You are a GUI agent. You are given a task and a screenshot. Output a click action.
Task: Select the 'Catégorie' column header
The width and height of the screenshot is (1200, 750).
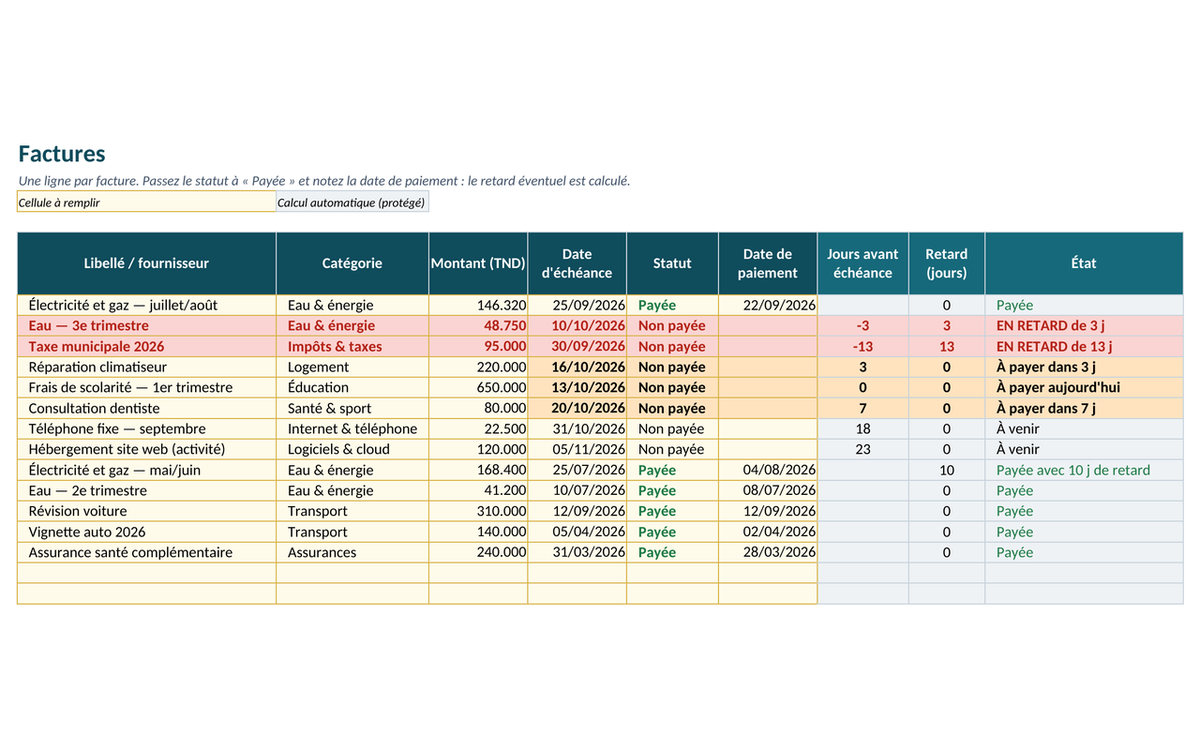point(352,263)
